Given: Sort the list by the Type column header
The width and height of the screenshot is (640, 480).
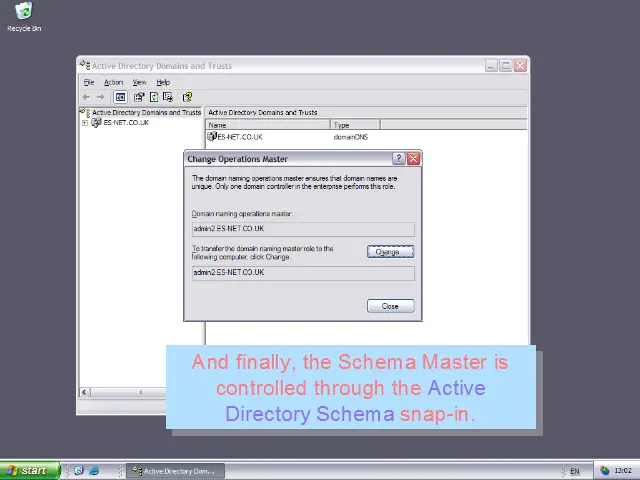Looking at the screenshot, I should coord(355,125).
